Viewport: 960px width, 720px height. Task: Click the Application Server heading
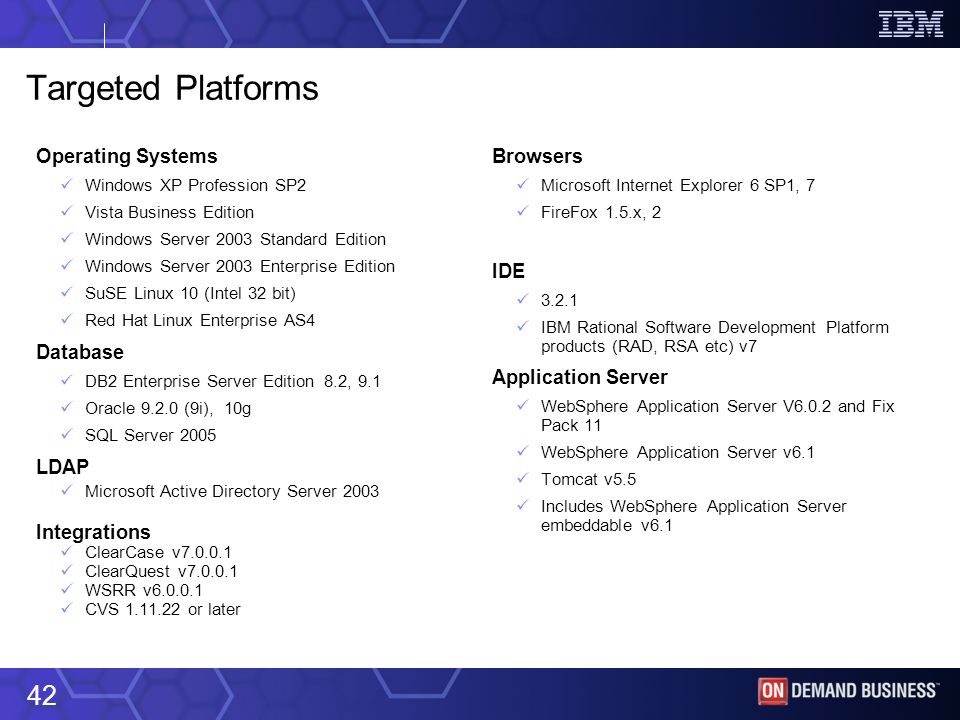[580, 377]
